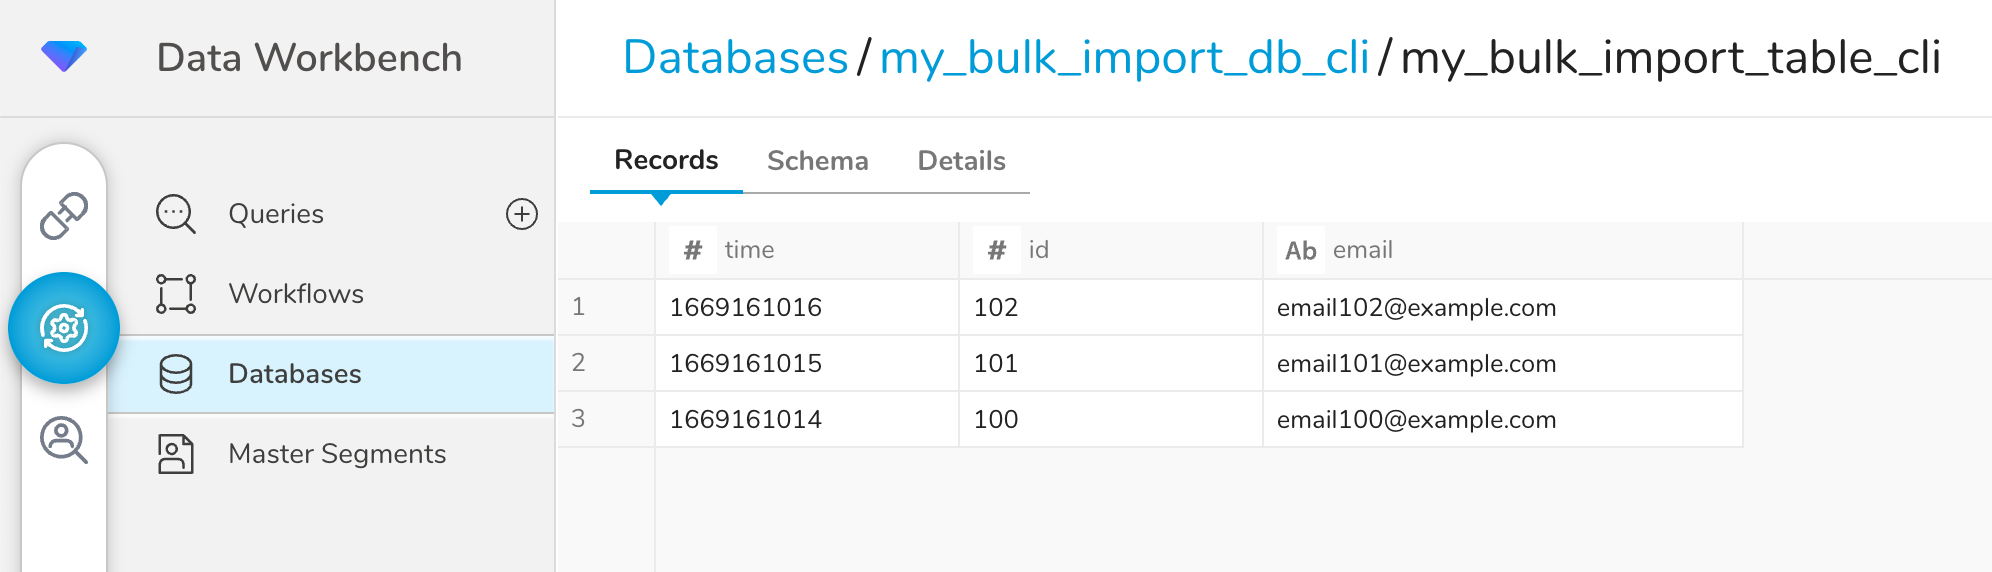Switch to the Schema tab
The height and width of the screenshot is (572, 1992).
(x=817, y=161)
